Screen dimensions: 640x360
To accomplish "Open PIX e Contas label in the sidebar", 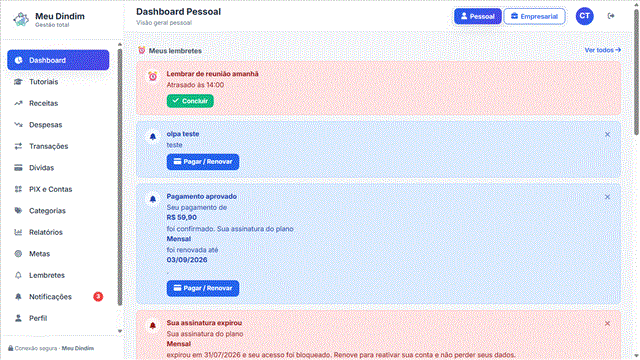I will [51, 189].
